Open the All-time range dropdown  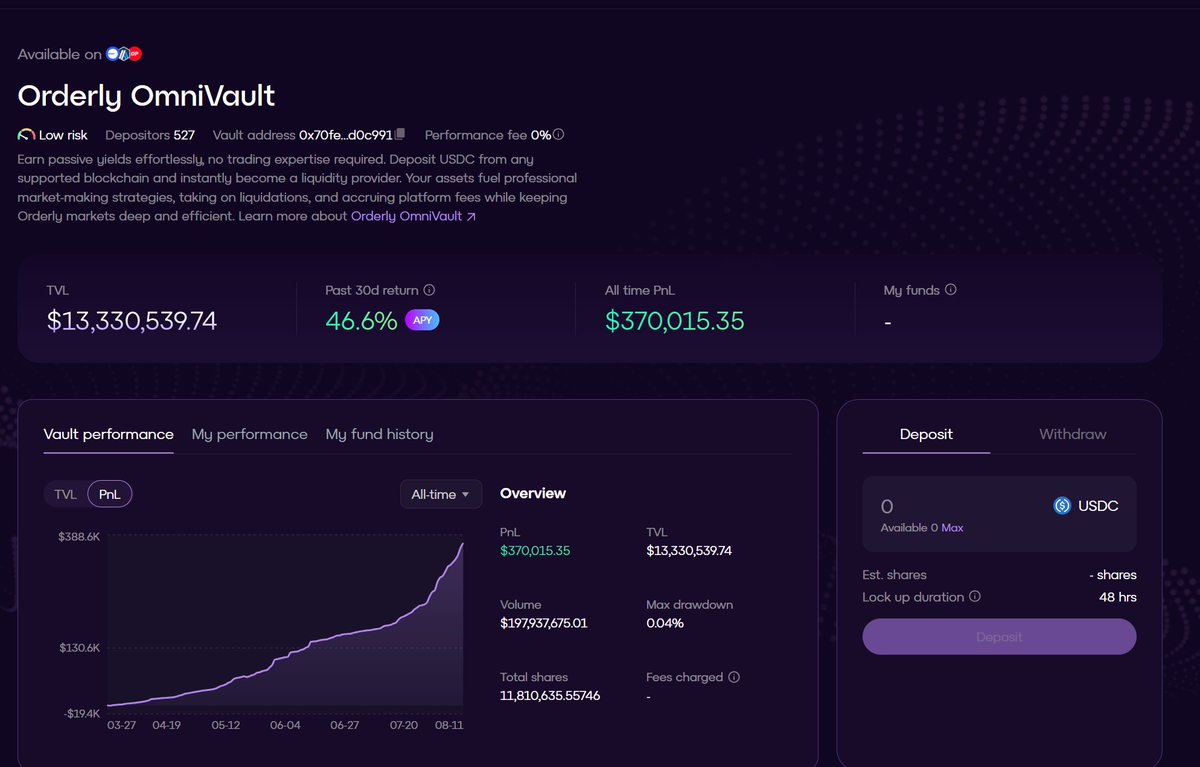point(441,494)
